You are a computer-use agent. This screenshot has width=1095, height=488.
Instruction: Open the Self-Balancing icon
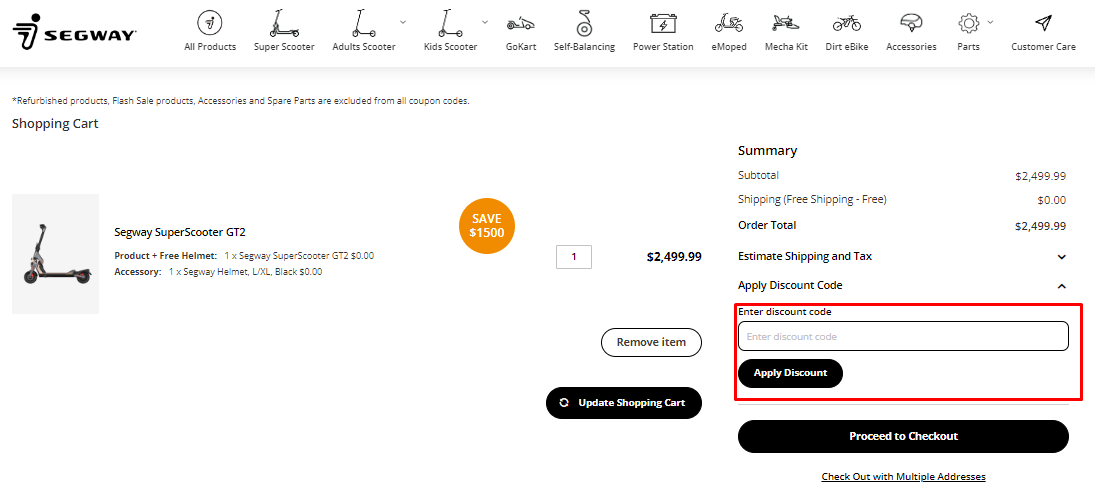[x=584, y=23]
